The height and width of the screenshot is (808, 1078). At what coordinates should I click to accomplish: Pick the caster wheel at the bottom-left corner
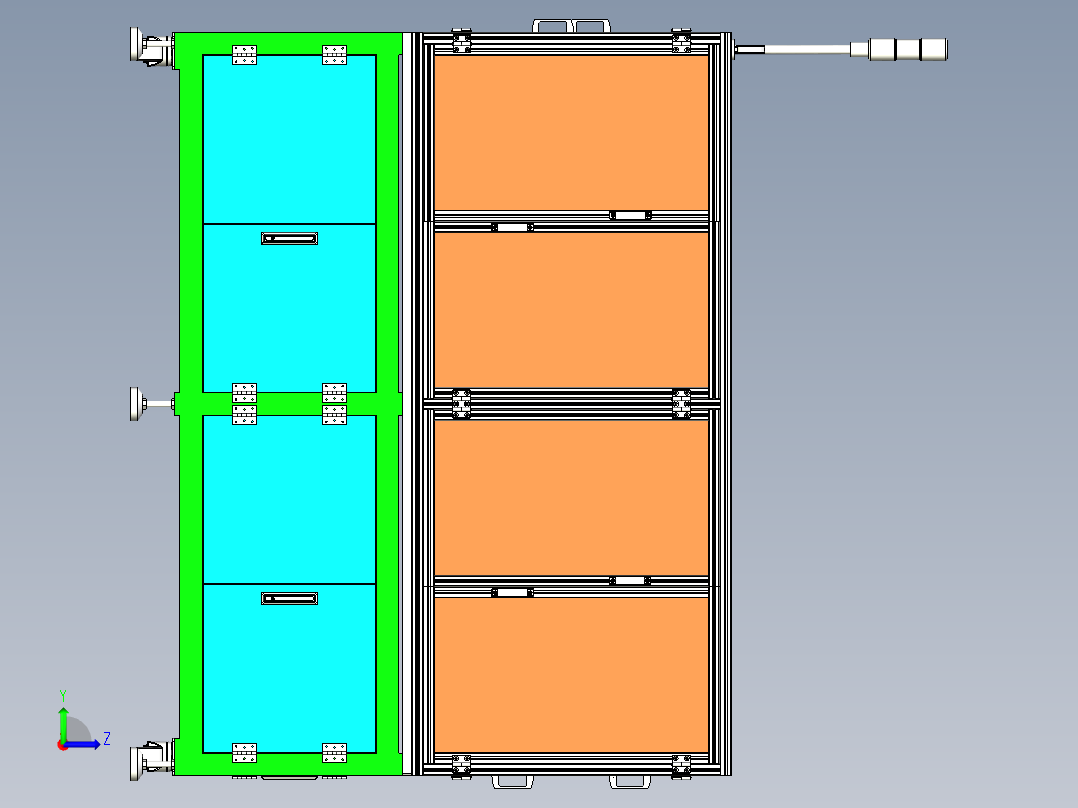click(x=150, y=761)
